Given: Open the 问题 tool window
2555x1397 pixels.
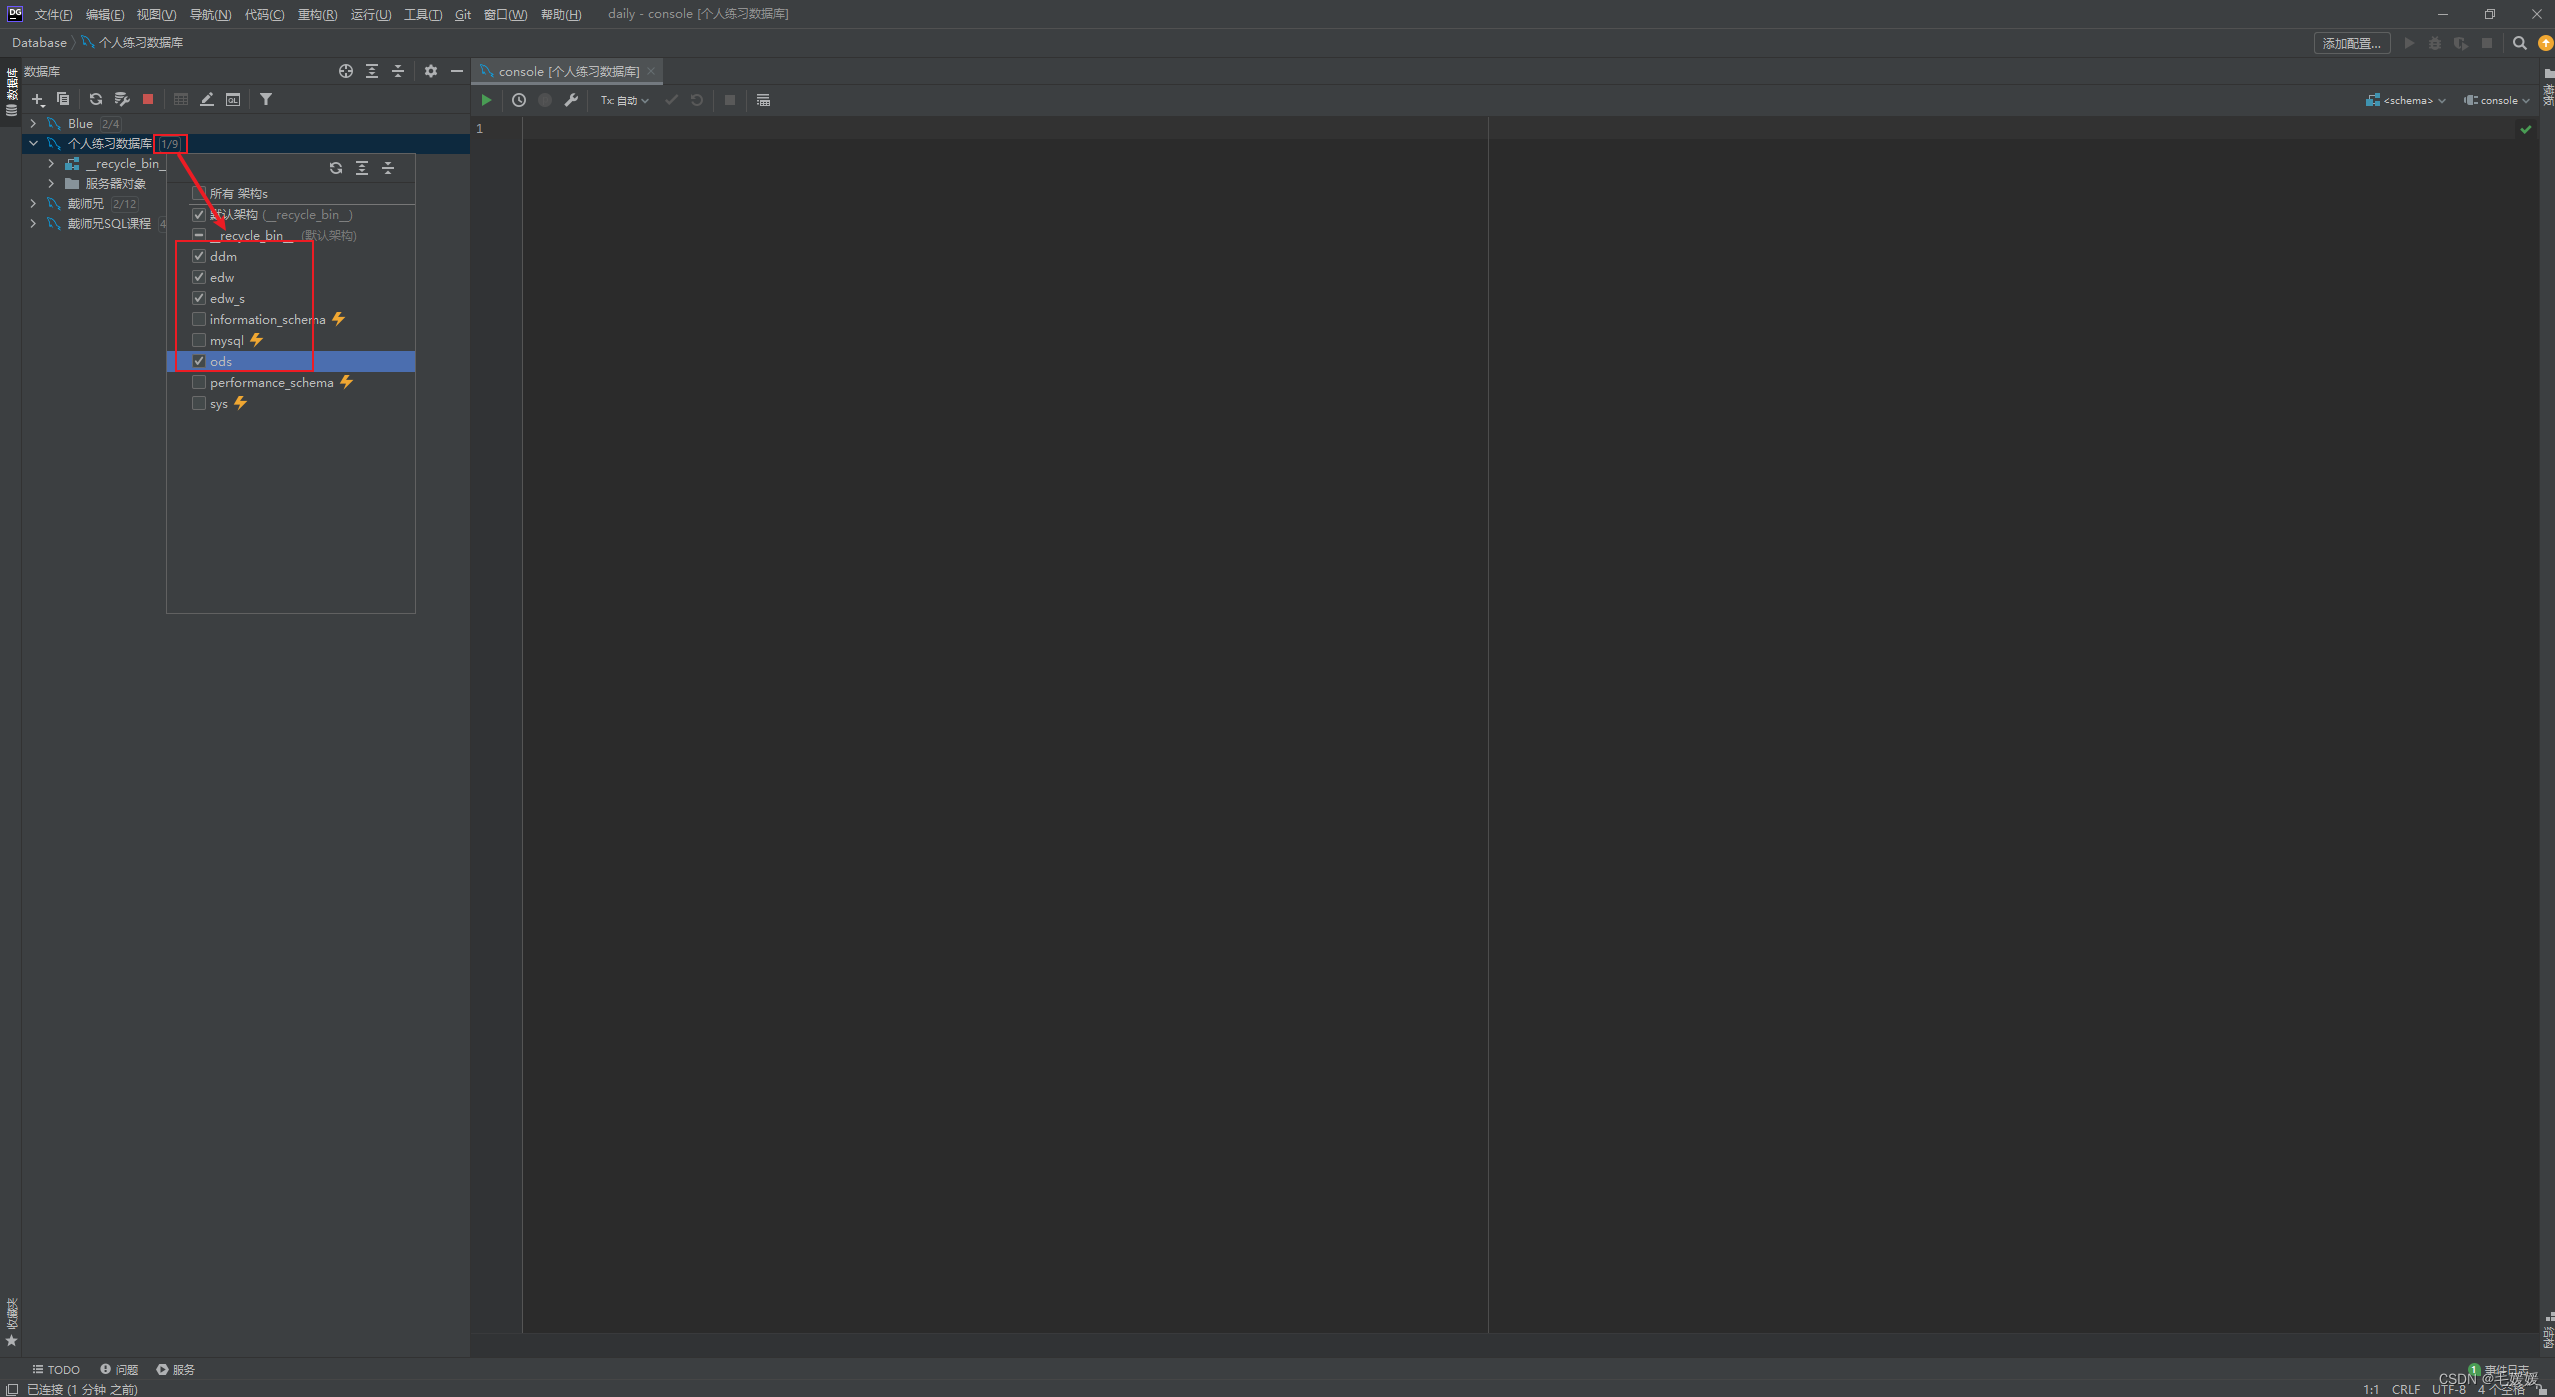Looking at the screenshot, I should click(x=119, y=1369).
